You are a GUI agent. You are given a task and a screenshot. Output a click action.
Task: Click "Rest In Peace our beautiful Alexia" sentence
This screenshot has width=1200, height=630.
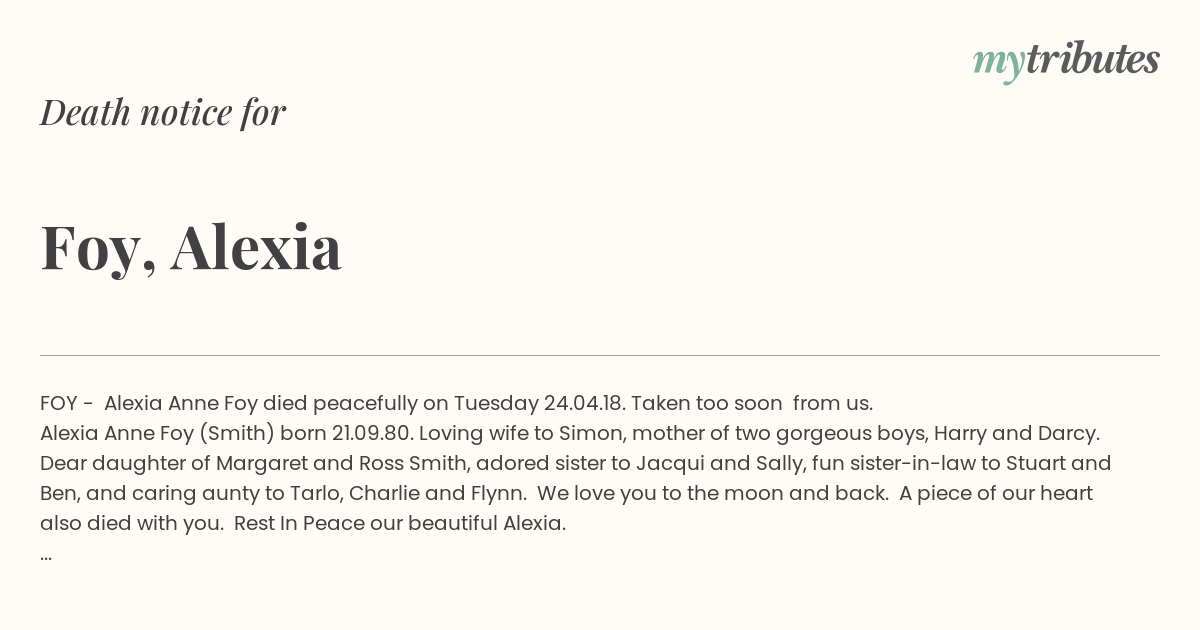pyautogui.click(x=400, y=524)
